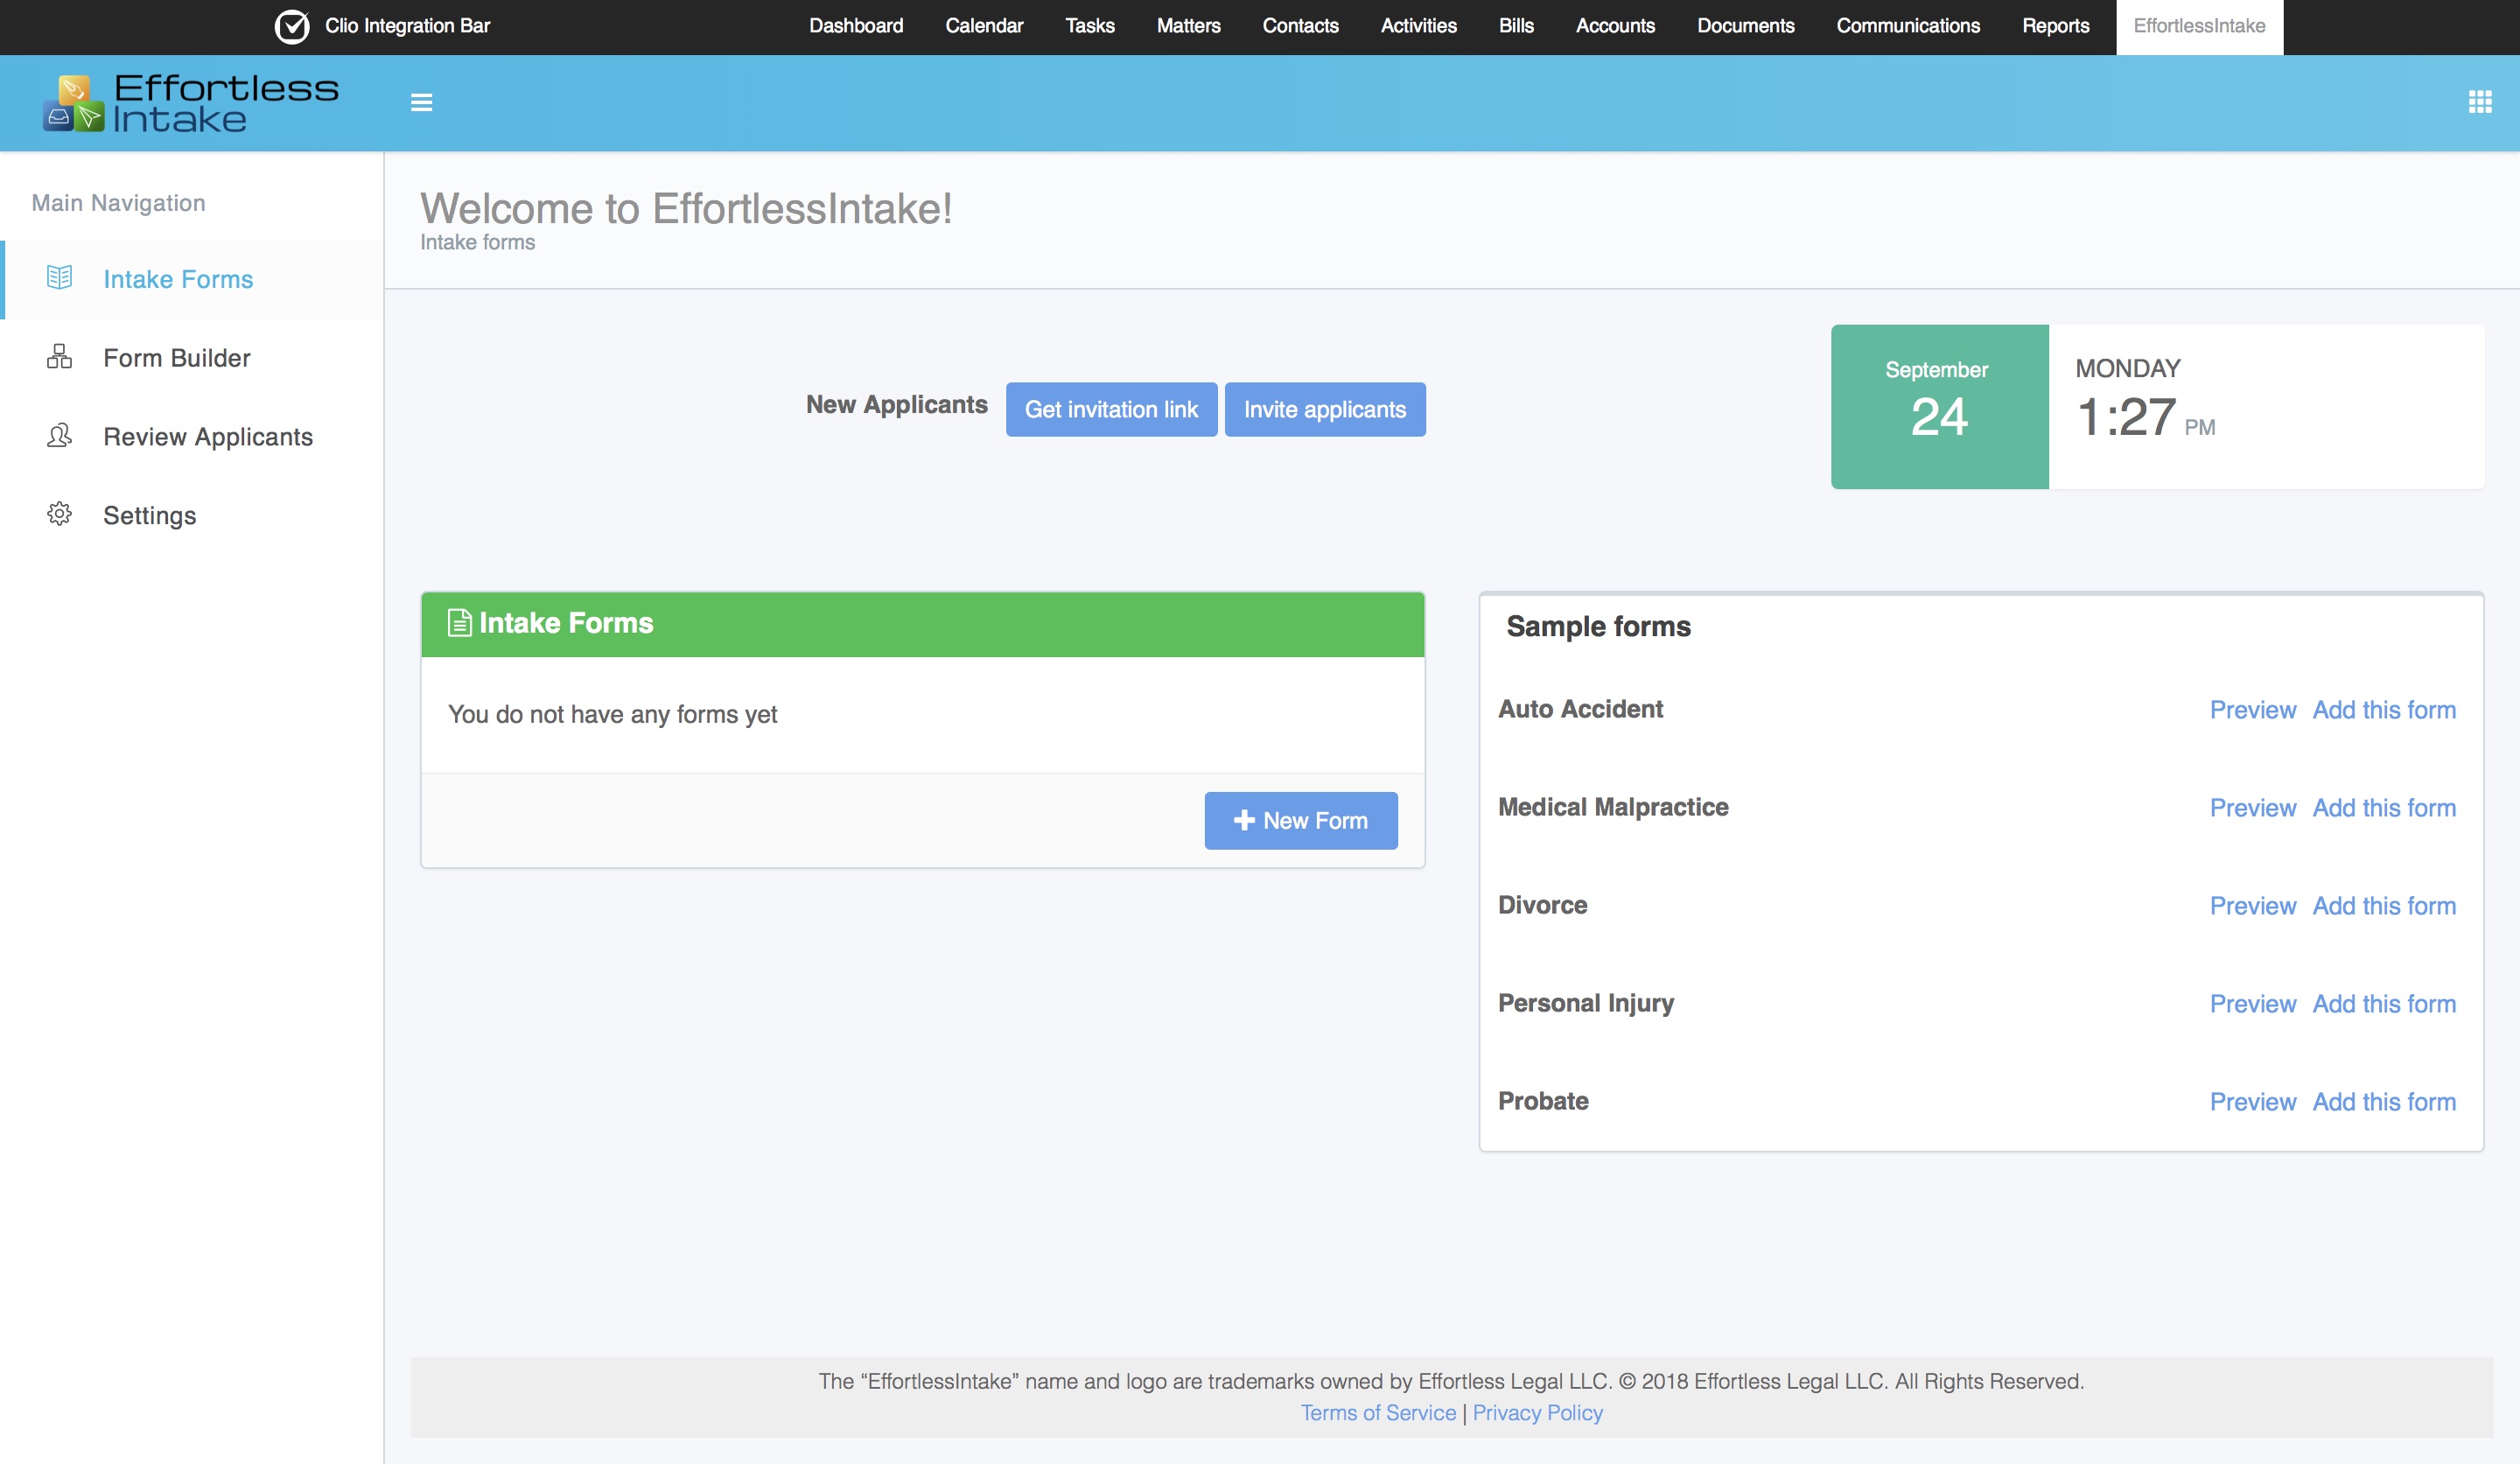Add the Probate sample form

click(x=2383, y=1102)
